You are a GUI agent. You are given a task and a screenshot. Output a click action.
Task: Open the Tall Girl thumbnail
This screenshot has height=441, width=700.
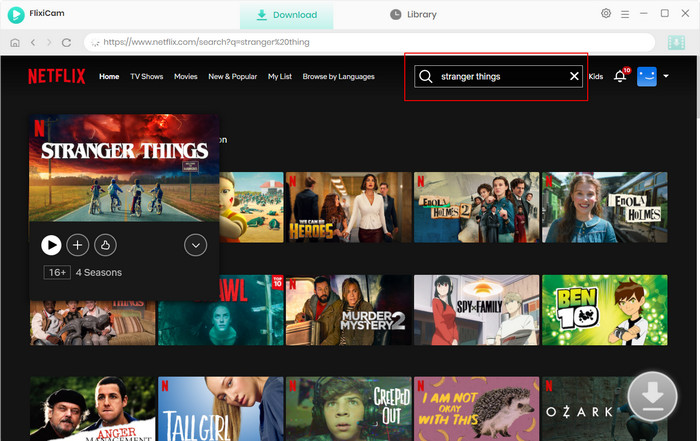pos(221,409)
